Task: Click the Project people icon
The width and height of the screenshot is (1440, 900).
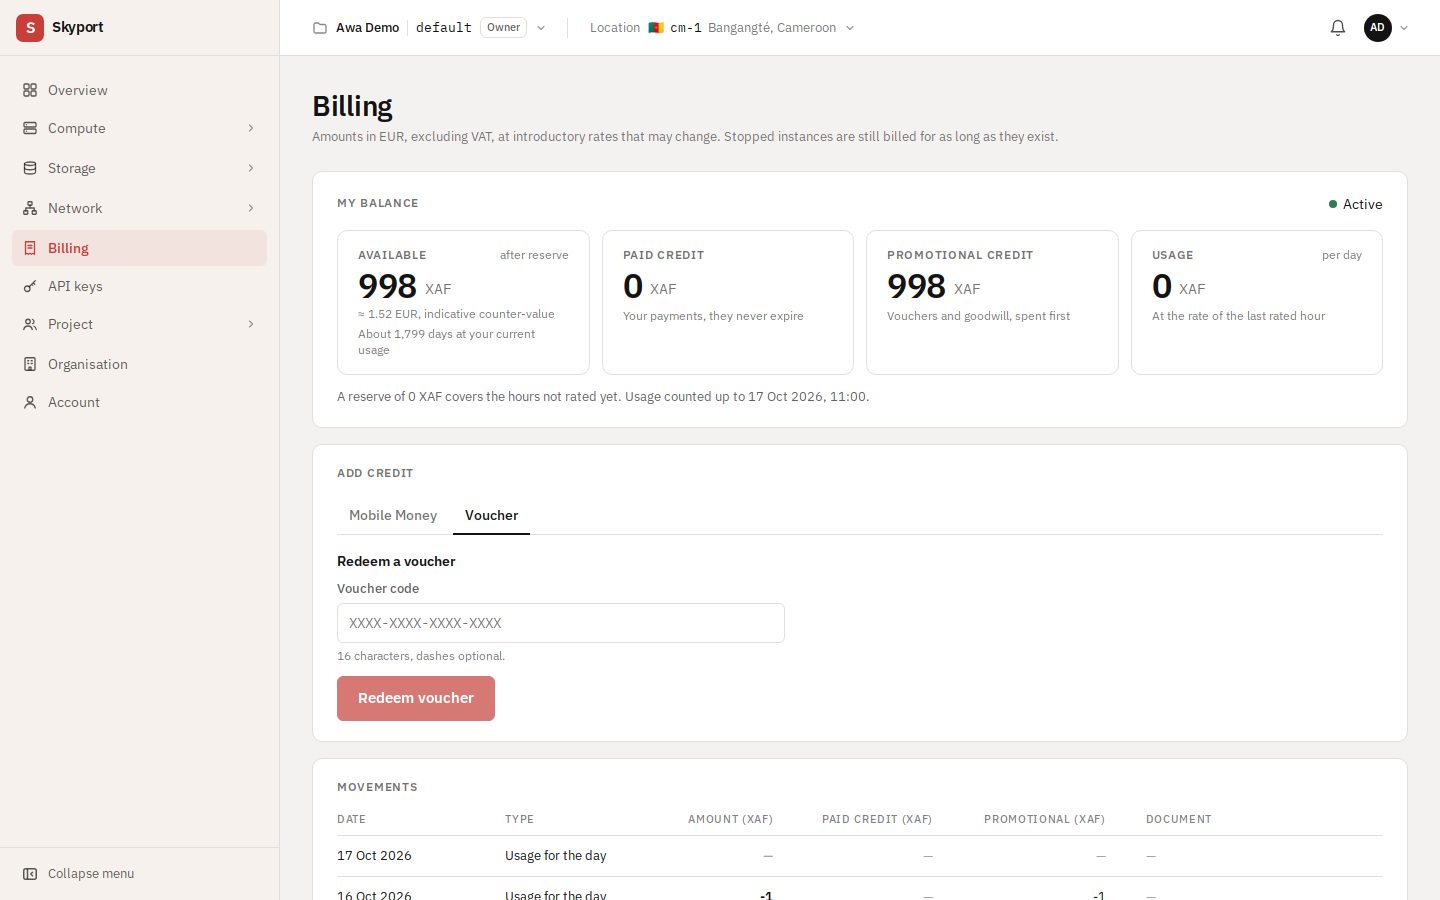Action: [x=30, y=324]
